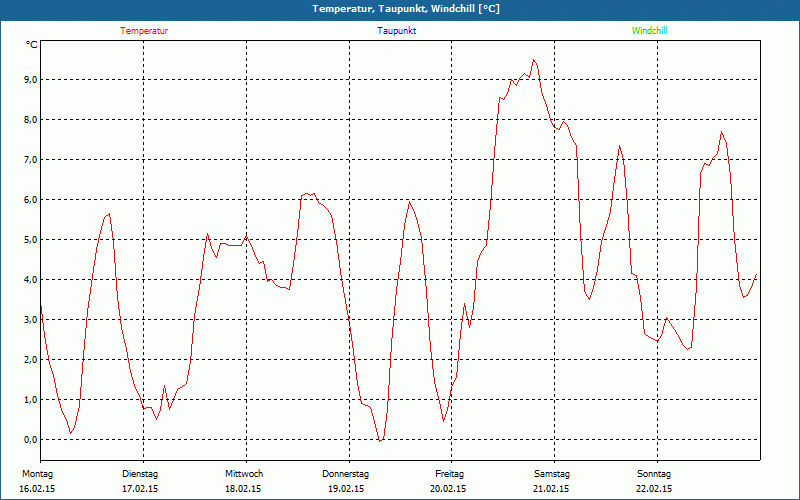Click the highest temperature peak above 9,0

[x=534, y=60]
